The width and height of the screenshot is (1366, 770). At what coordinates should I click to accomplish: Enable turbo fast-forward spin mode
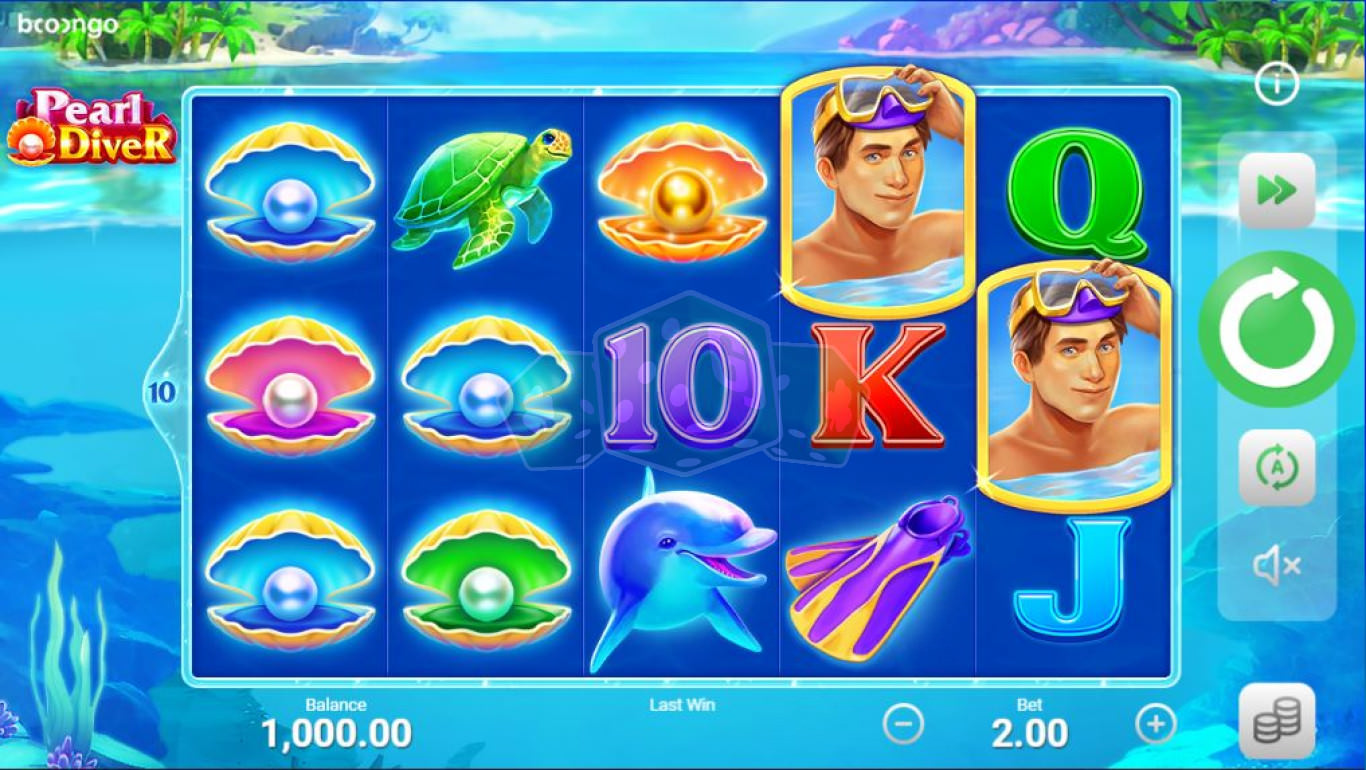tap(1277, 190)
